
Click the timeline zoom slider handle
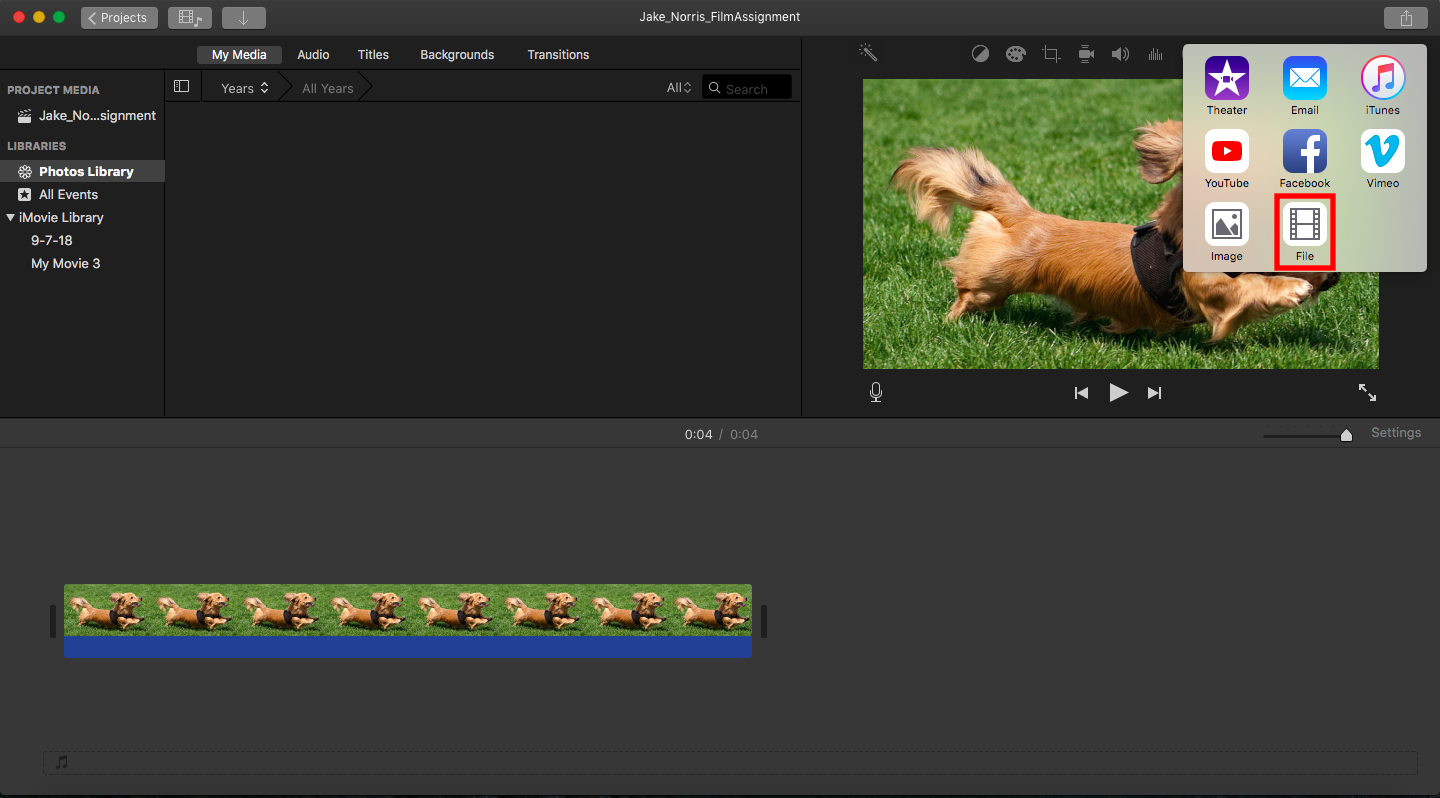(1346, 435)
